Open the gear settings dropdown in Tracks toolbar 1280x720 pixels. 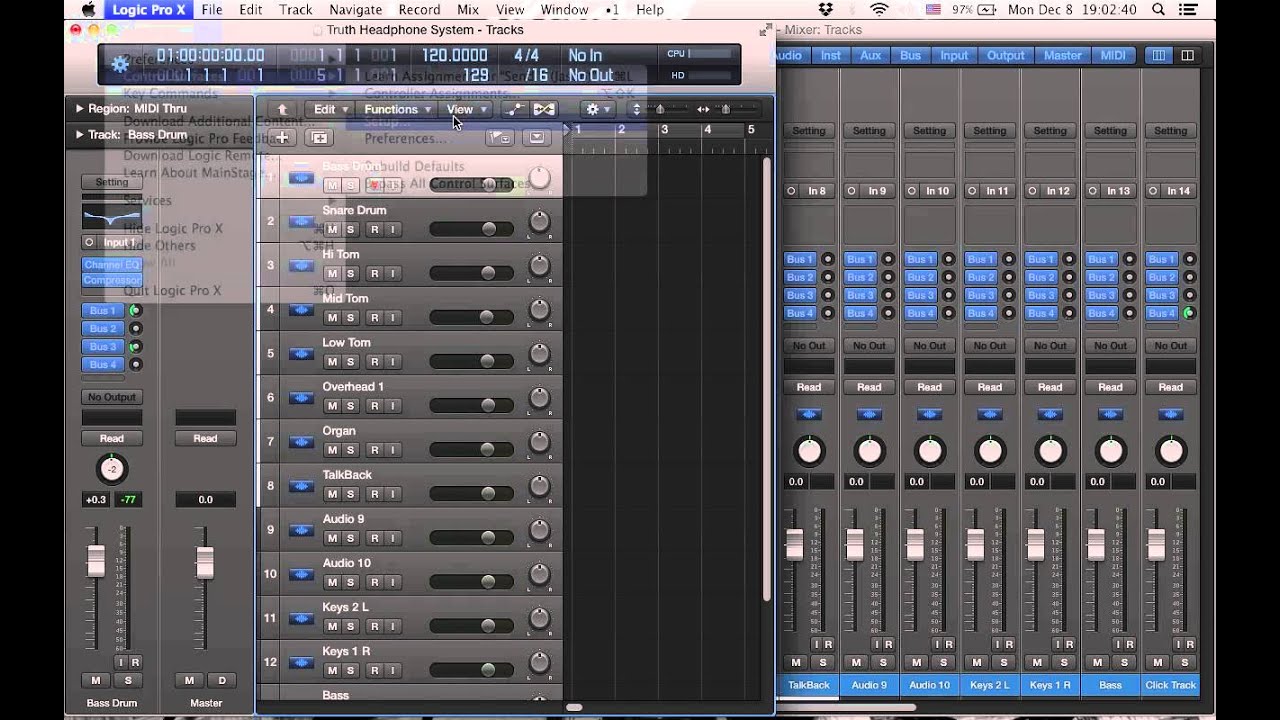(x=598, y=109)
